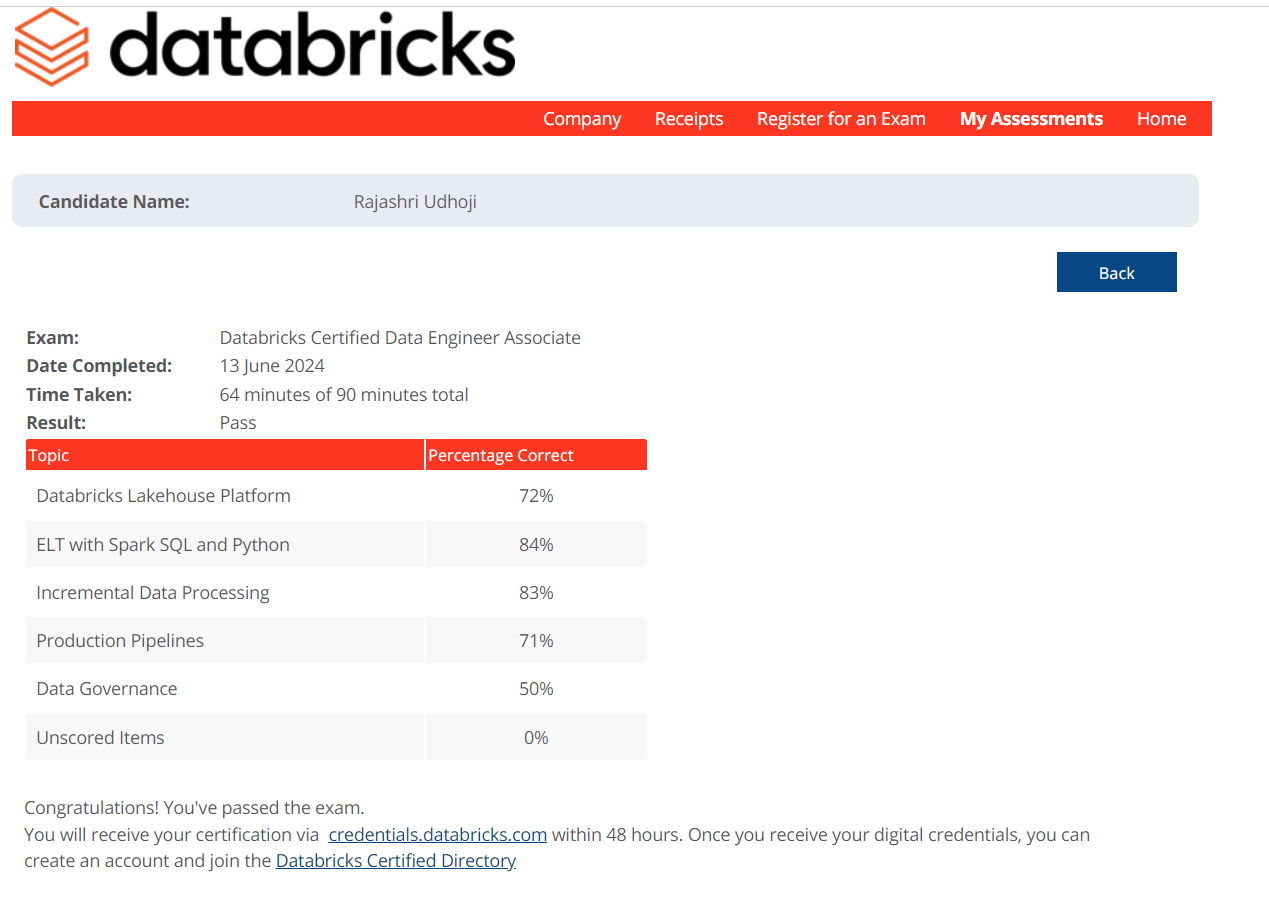
Task: Go to the Home menu item
Action: (x=1161, y=118)
